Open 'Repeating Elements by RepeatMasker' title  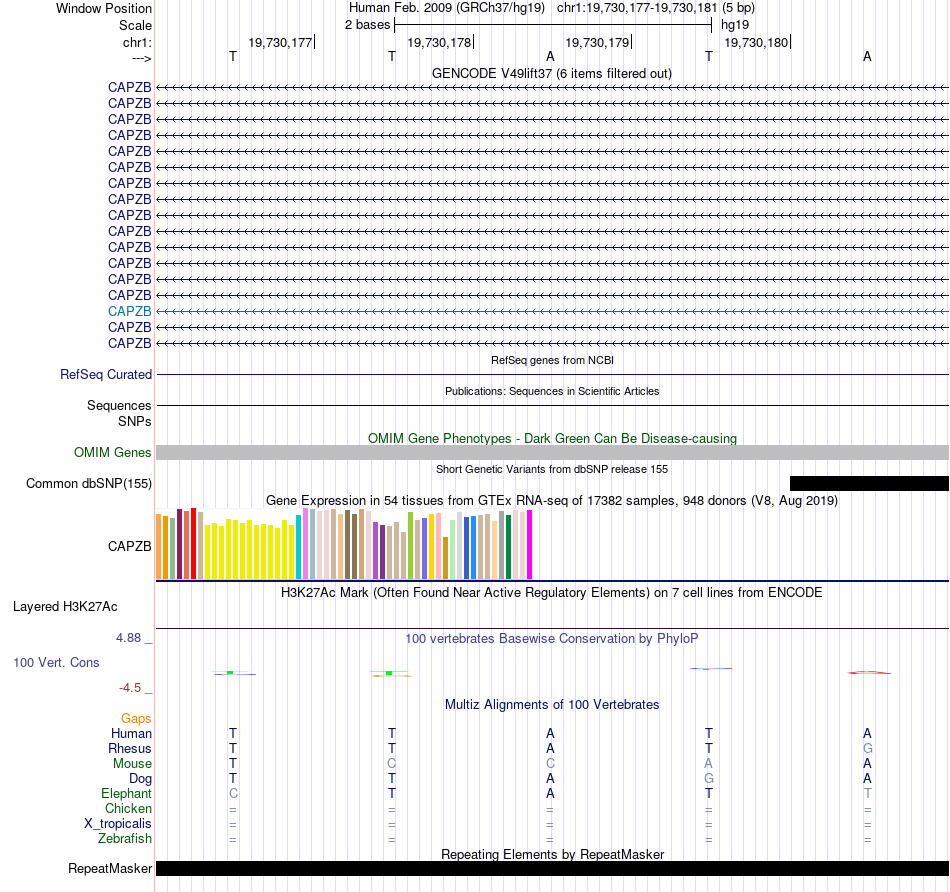point(552,854)
